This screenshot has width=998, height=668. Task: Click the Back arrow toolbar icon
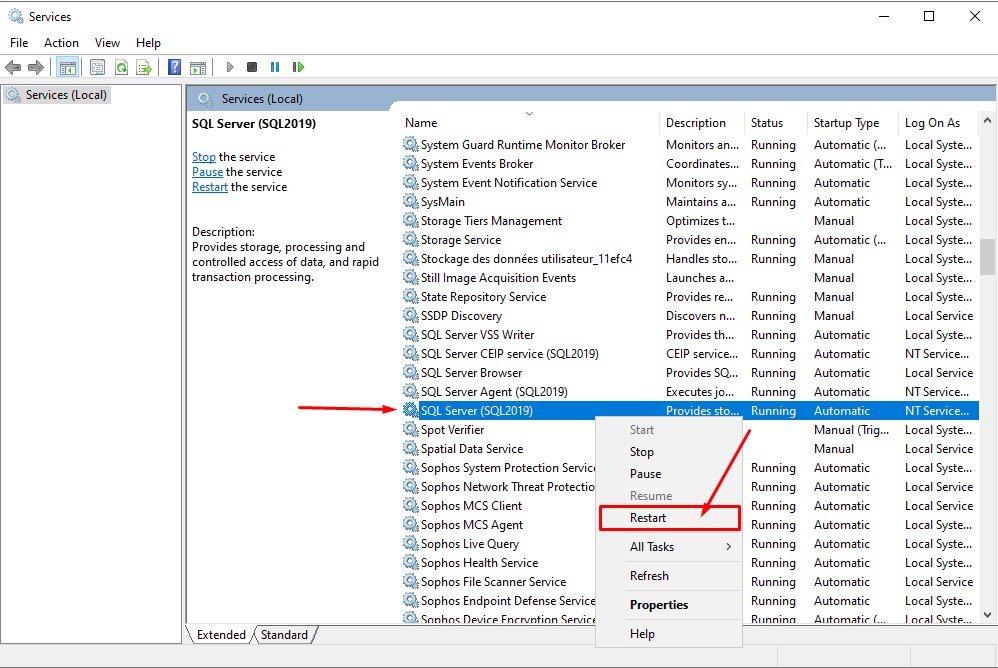point(13,67)
